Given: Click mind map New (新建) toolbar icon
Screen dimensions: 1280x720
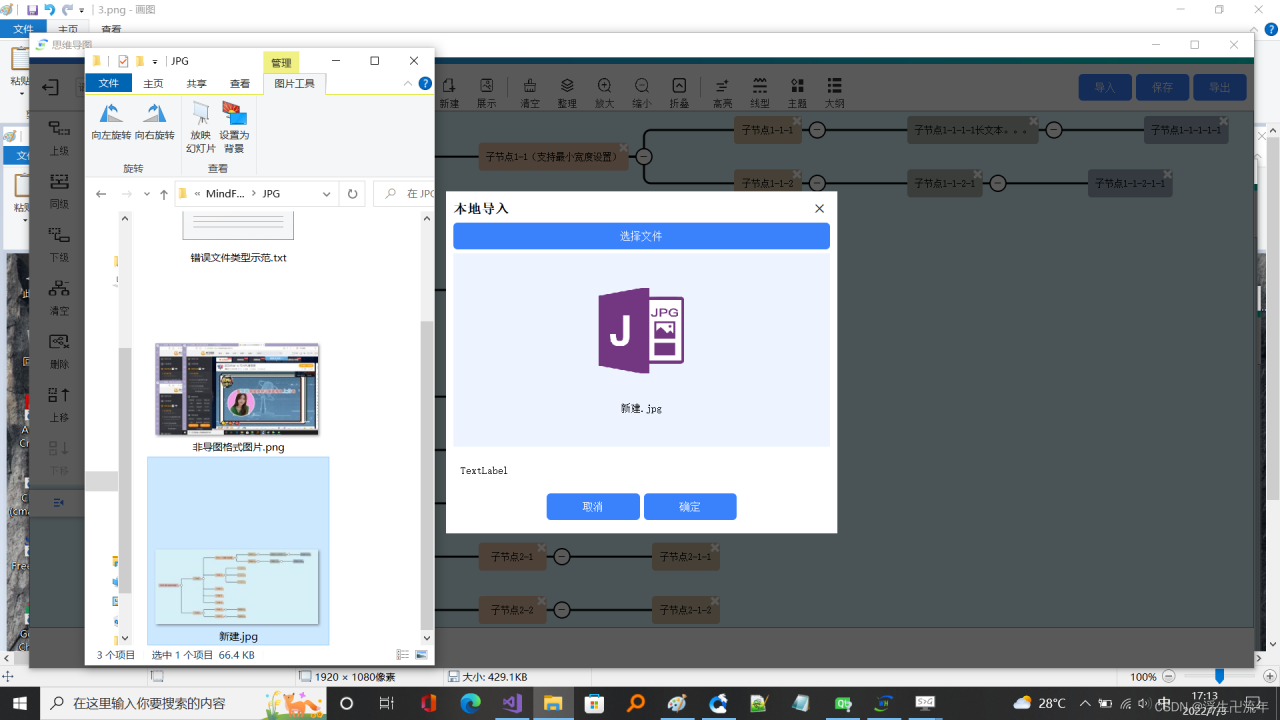Looking at the screenshot, I should 449,93.
